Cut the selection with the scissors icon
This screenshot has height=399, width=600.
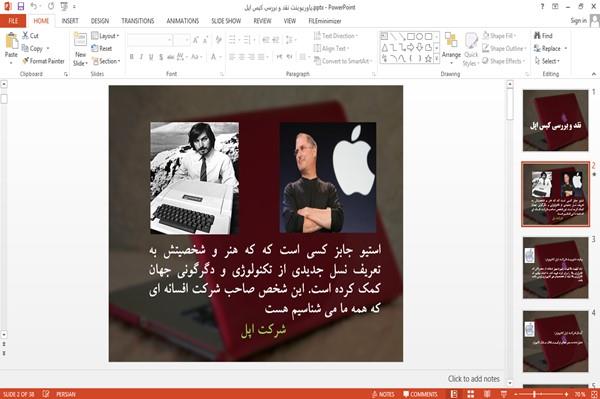point(26,36)
